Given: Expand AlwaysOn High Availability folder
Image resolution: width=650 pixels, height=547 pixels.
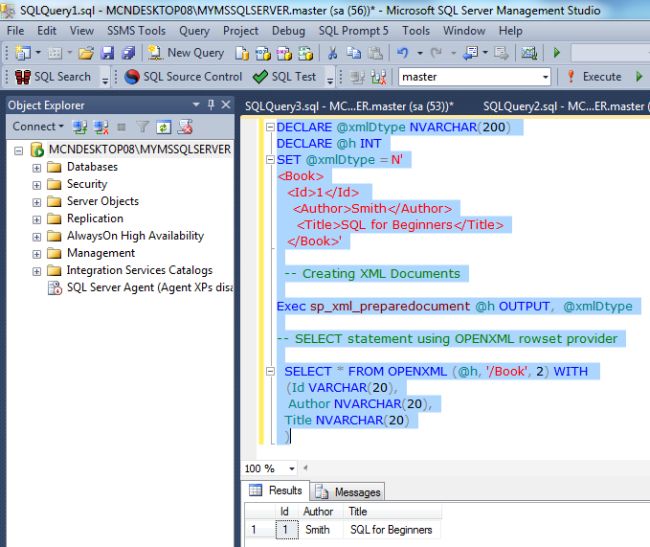Looking at the screenshot, I should [36, 237].
